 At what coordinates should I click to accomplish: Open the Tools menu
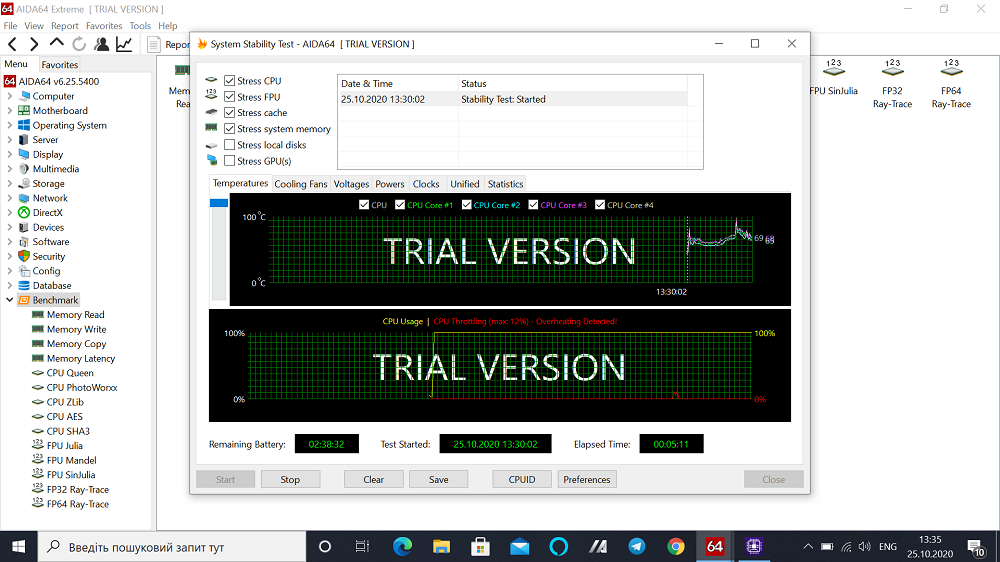140,26
